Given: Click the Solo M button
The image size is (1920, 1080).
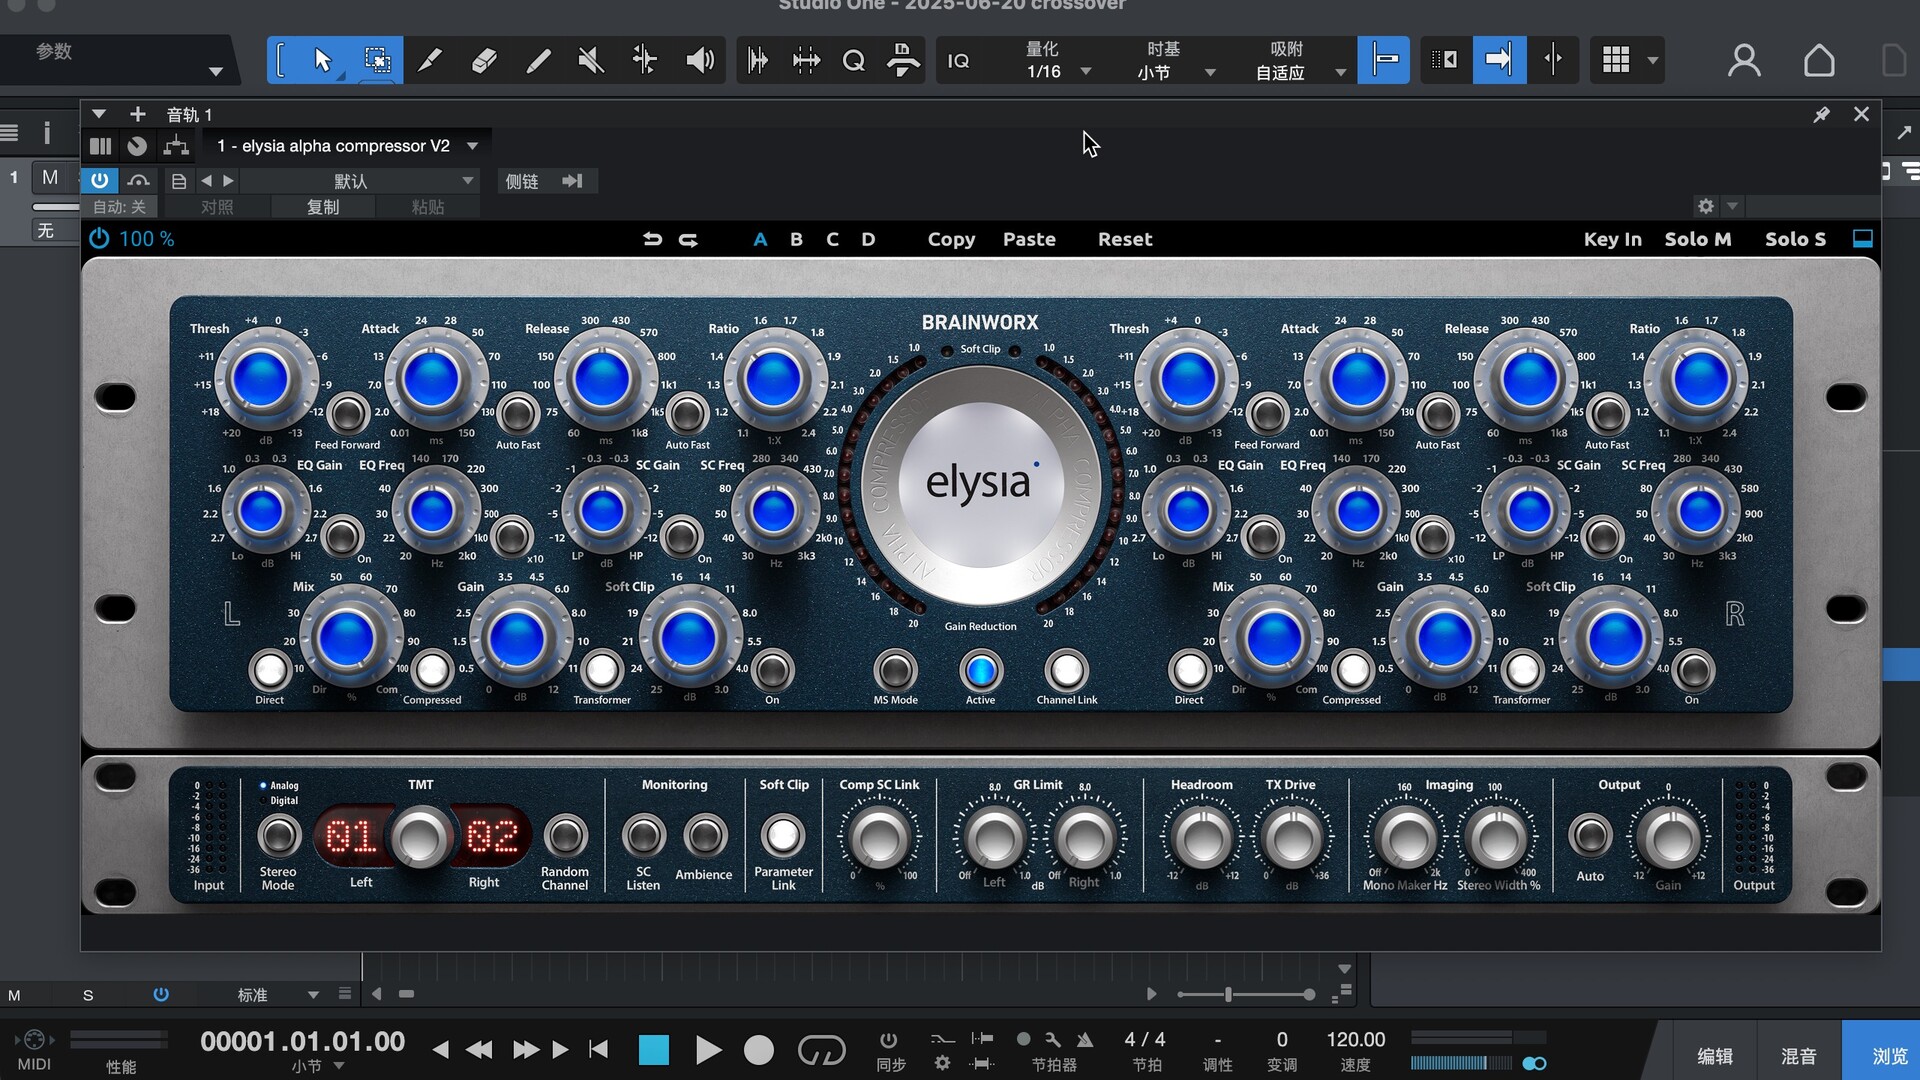Looking at the screenshot, I should 1697,239.
